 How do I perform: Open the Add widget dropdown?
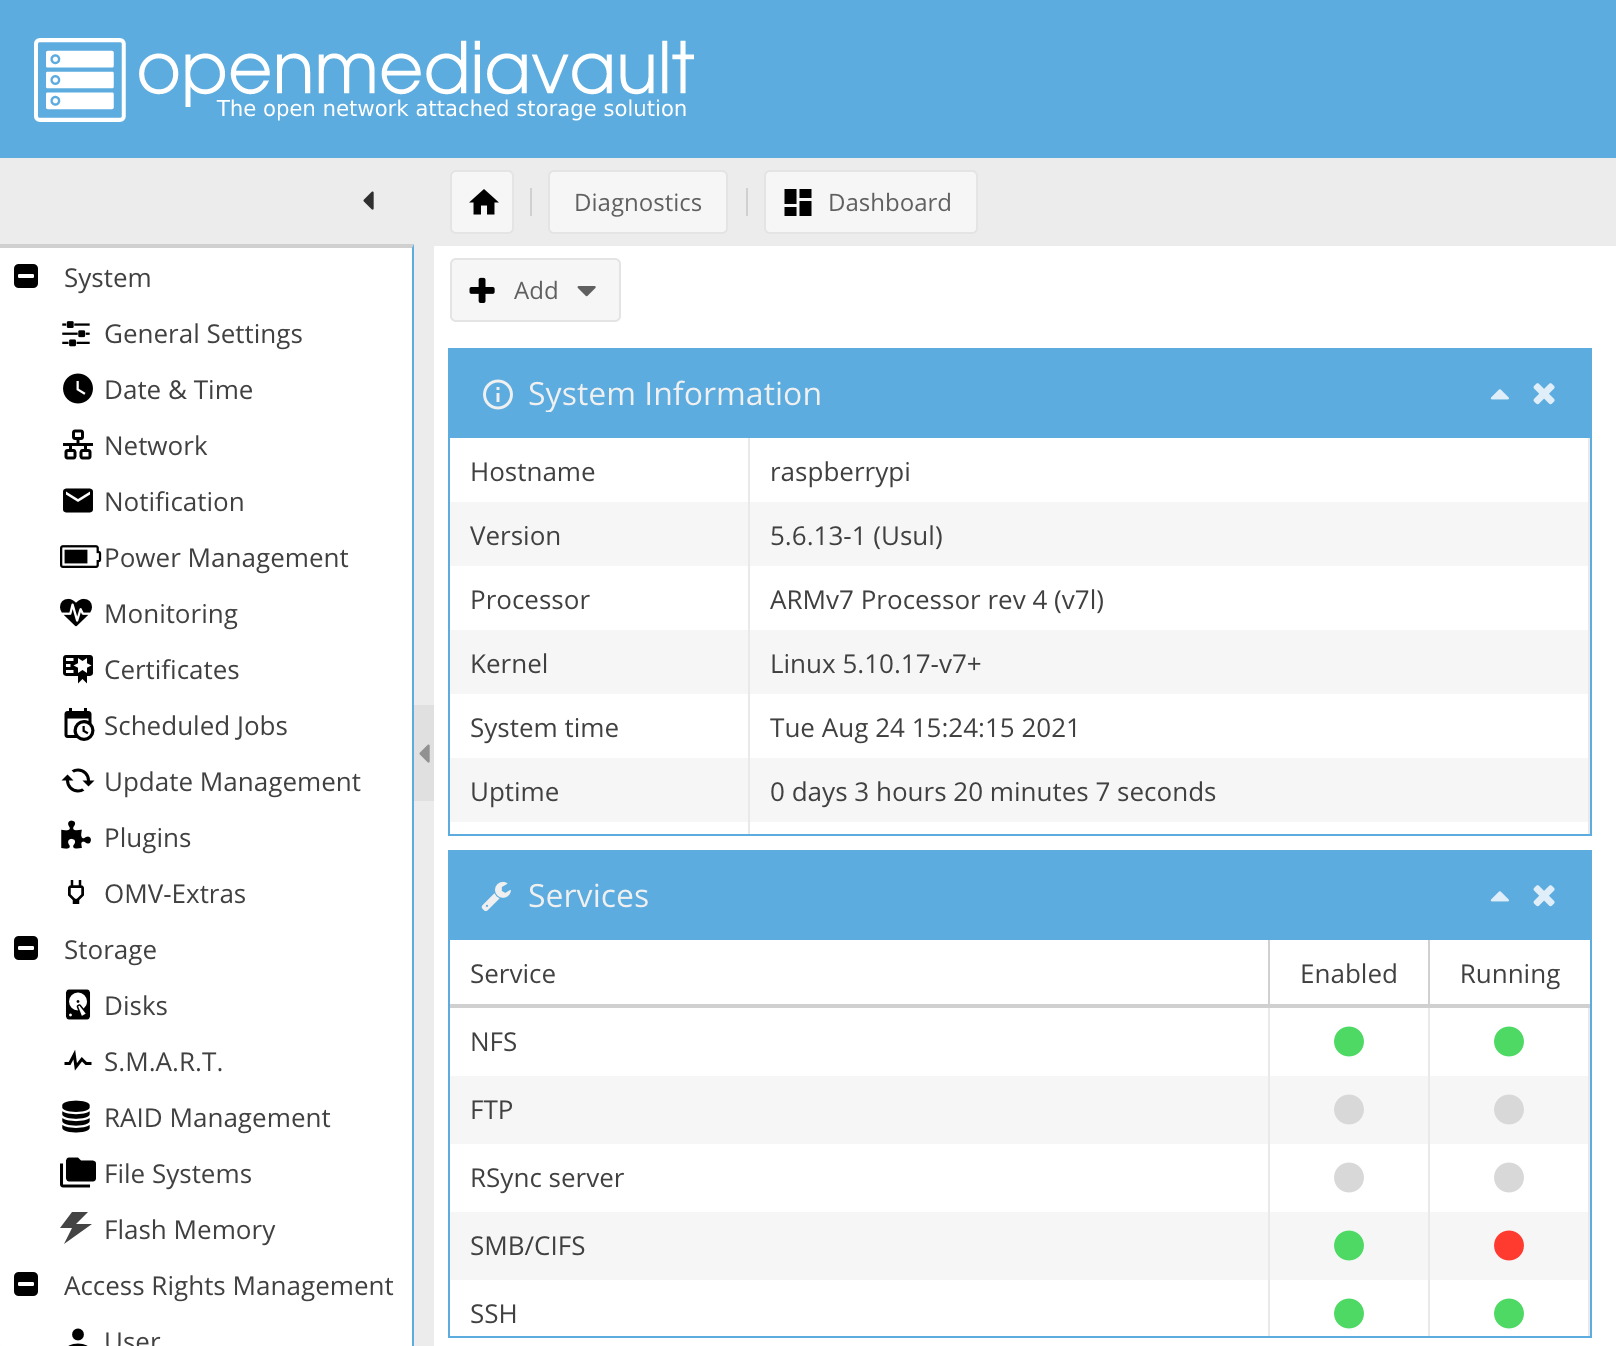click(535, 290)
